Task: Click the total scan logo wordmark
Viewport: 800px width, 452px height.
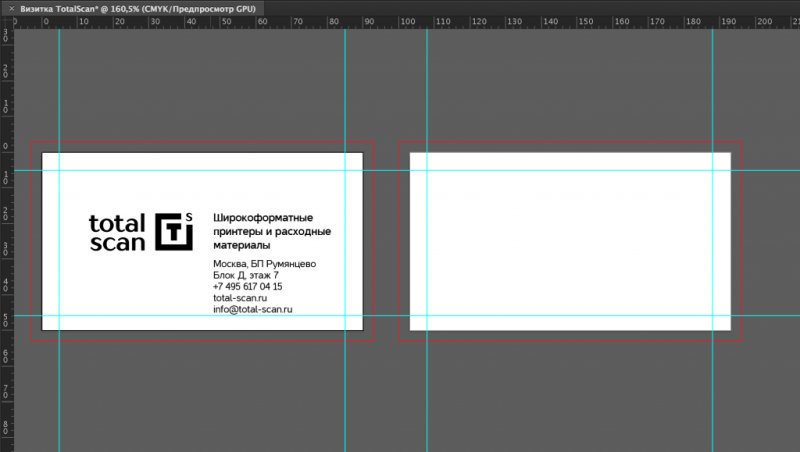Action: pyautogui.click(x=117, y=233)
